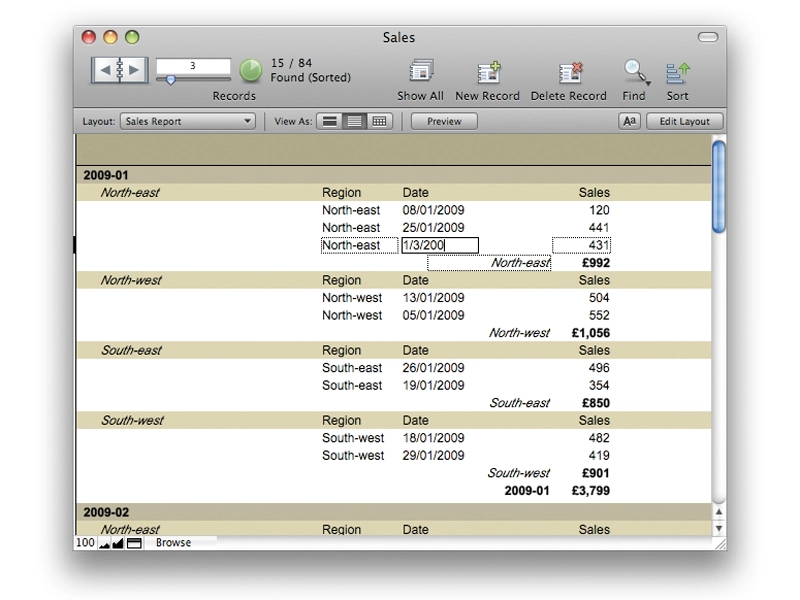Viewport: 800px width, 600px height.
Task: Switch to Form view mode
Action: pyautogui.click(x=330, y=121)
